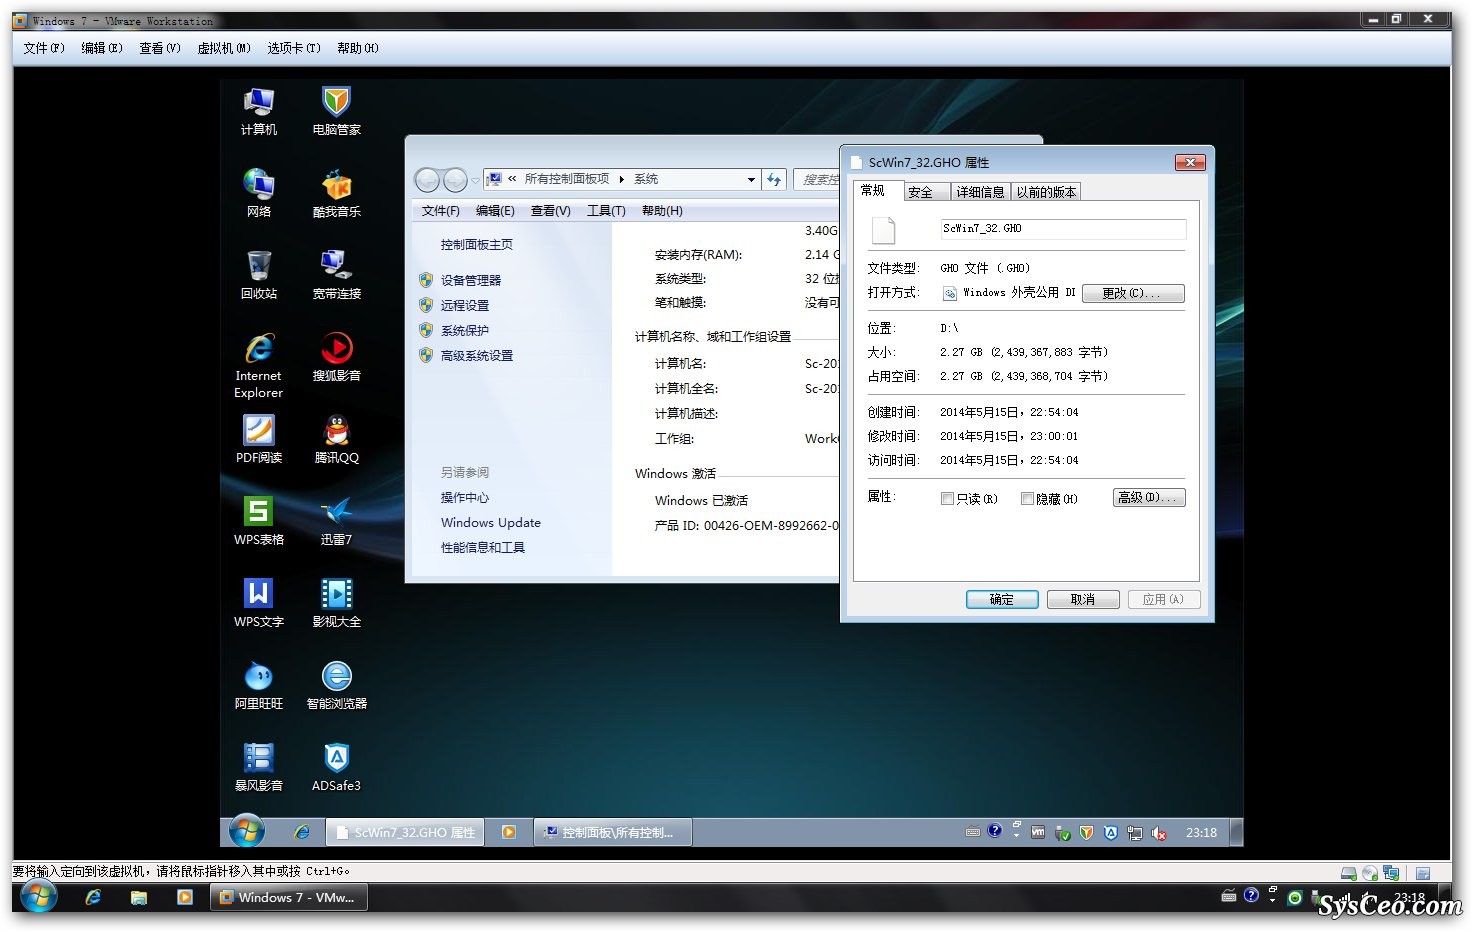Open 性能信息和工具 link
The image size is (1472, 932).
pos(483,548)
